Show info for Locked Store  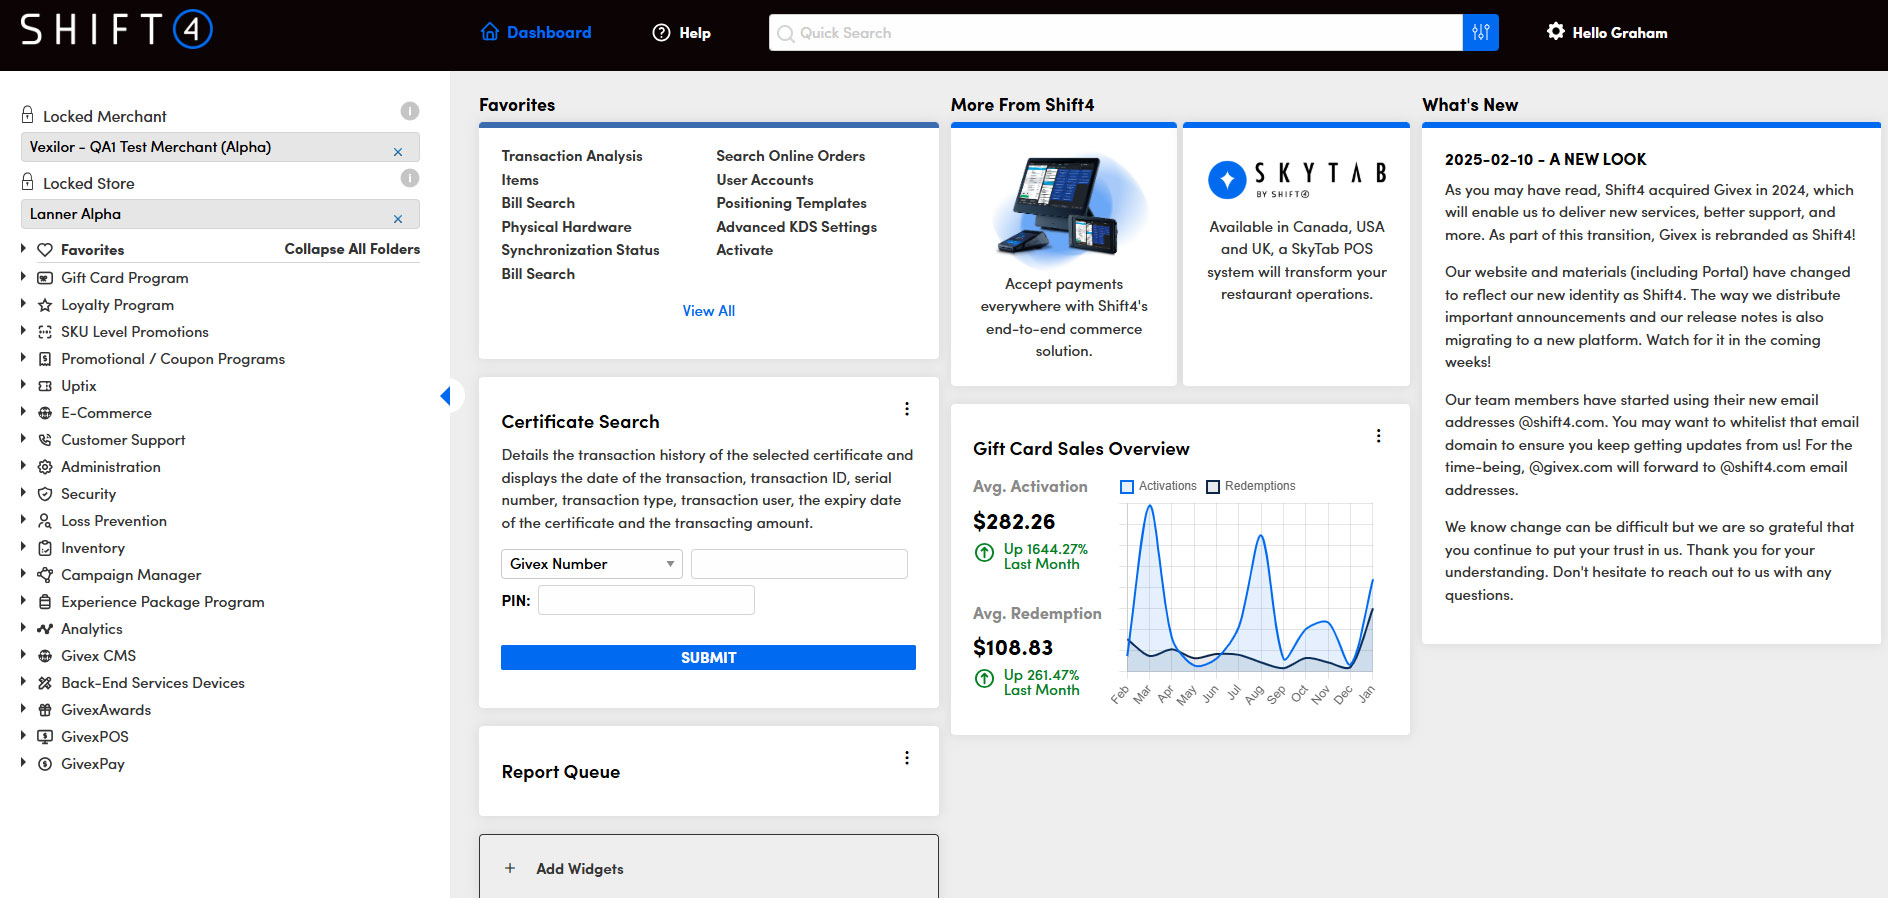click(x=410, y=178)
